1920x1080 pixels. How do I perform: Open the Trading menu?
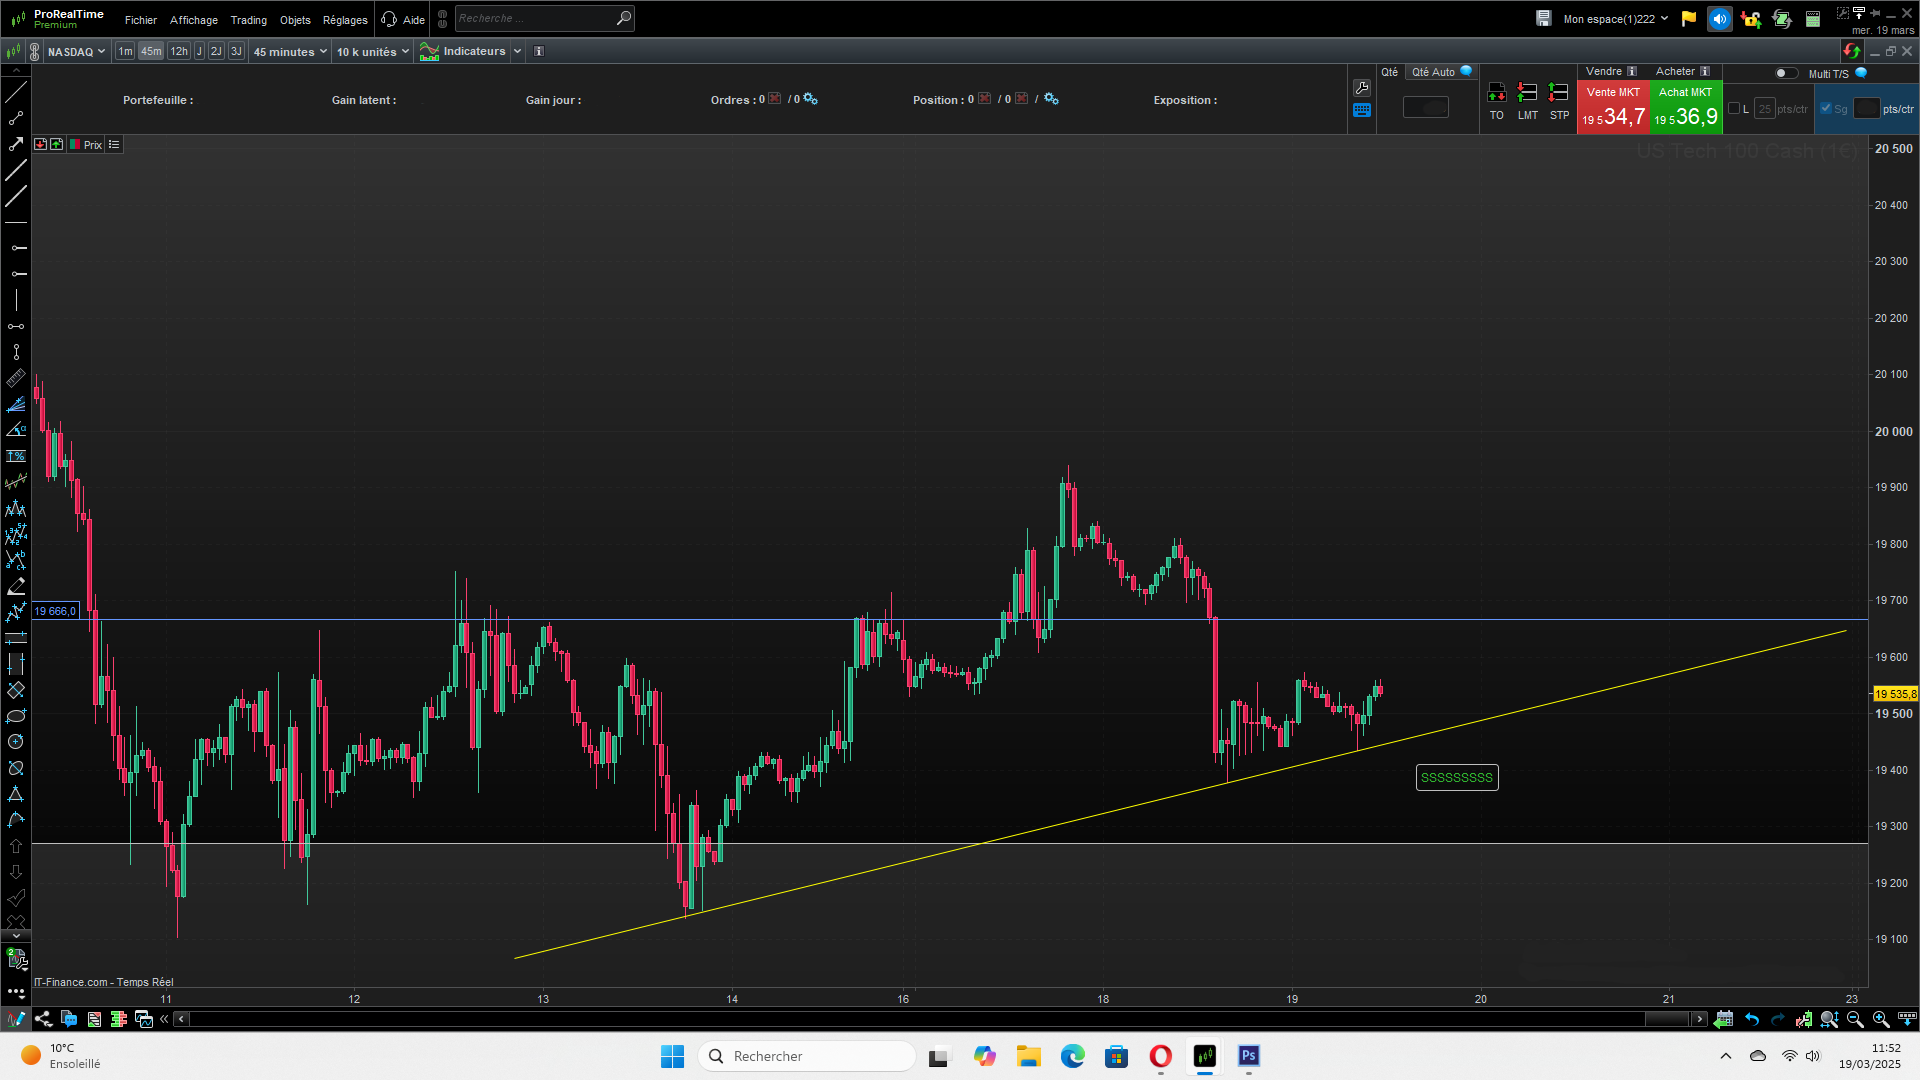(248, 20)
